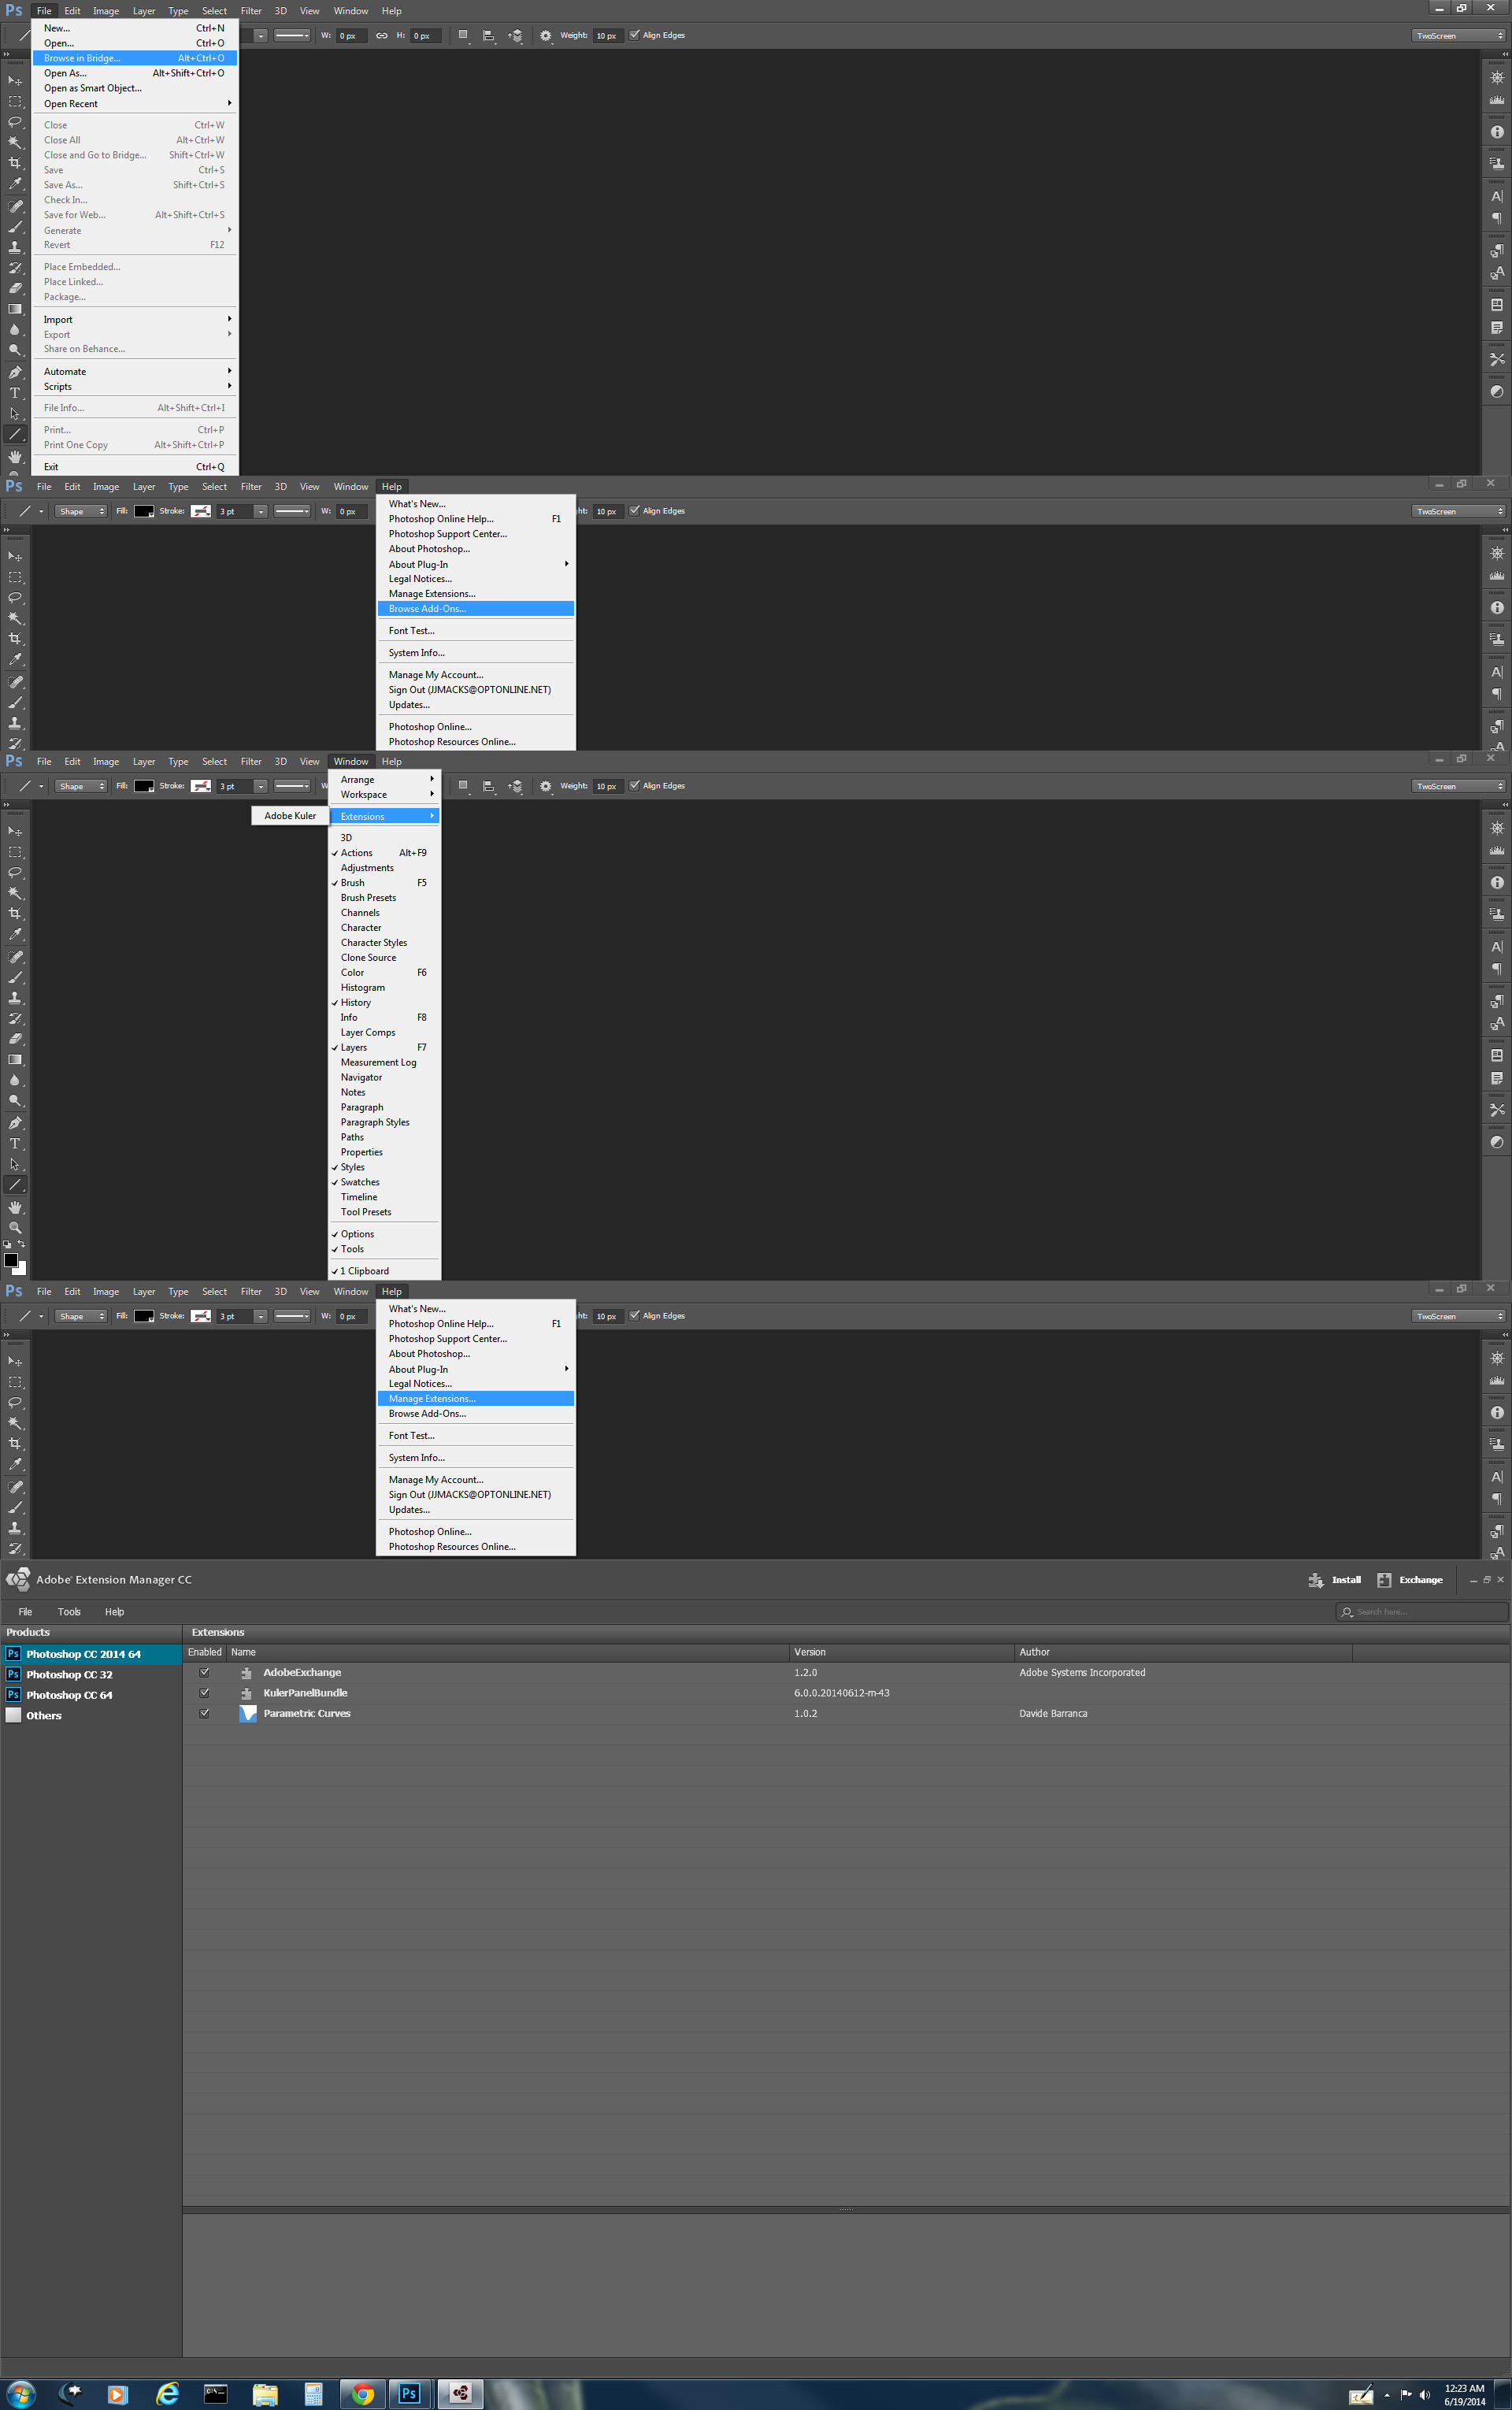Expand the Extensions submenu in the Window menu
This screenshot has width=1512, height=2410.
[x=384, y=816]
